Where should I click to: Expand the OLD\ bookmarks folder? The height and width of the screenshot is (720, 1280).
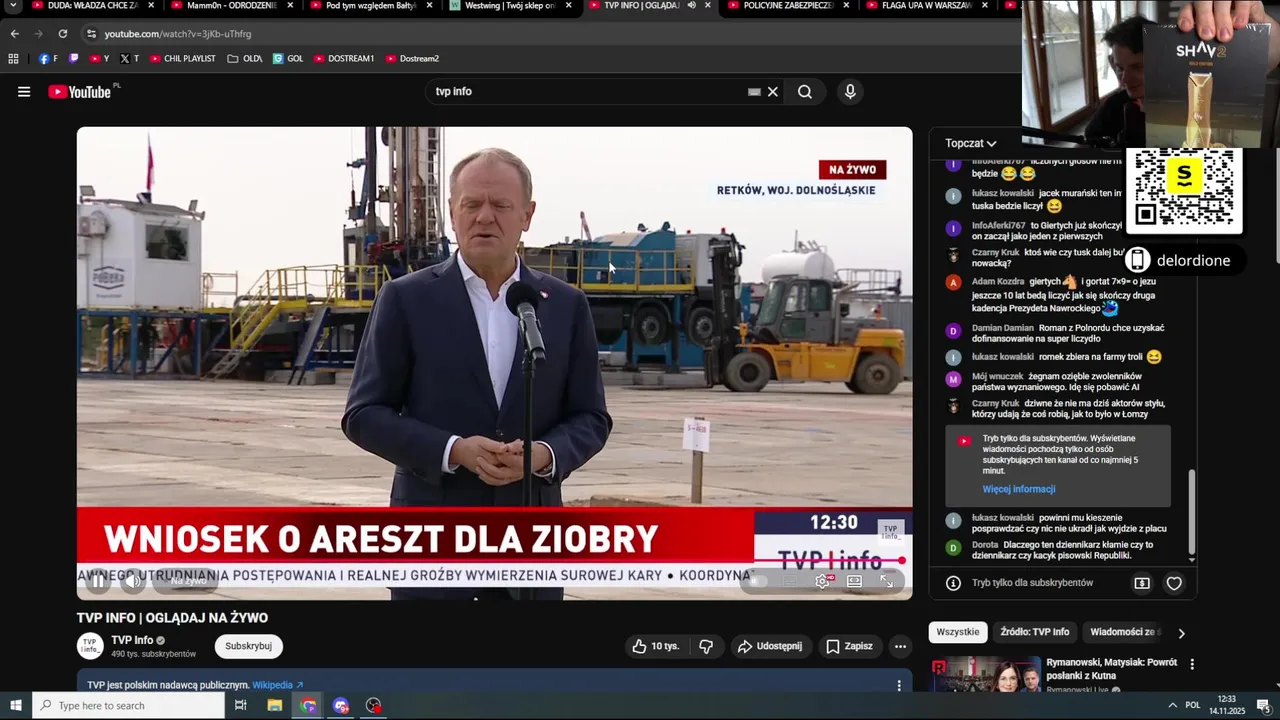coord(245,59)
